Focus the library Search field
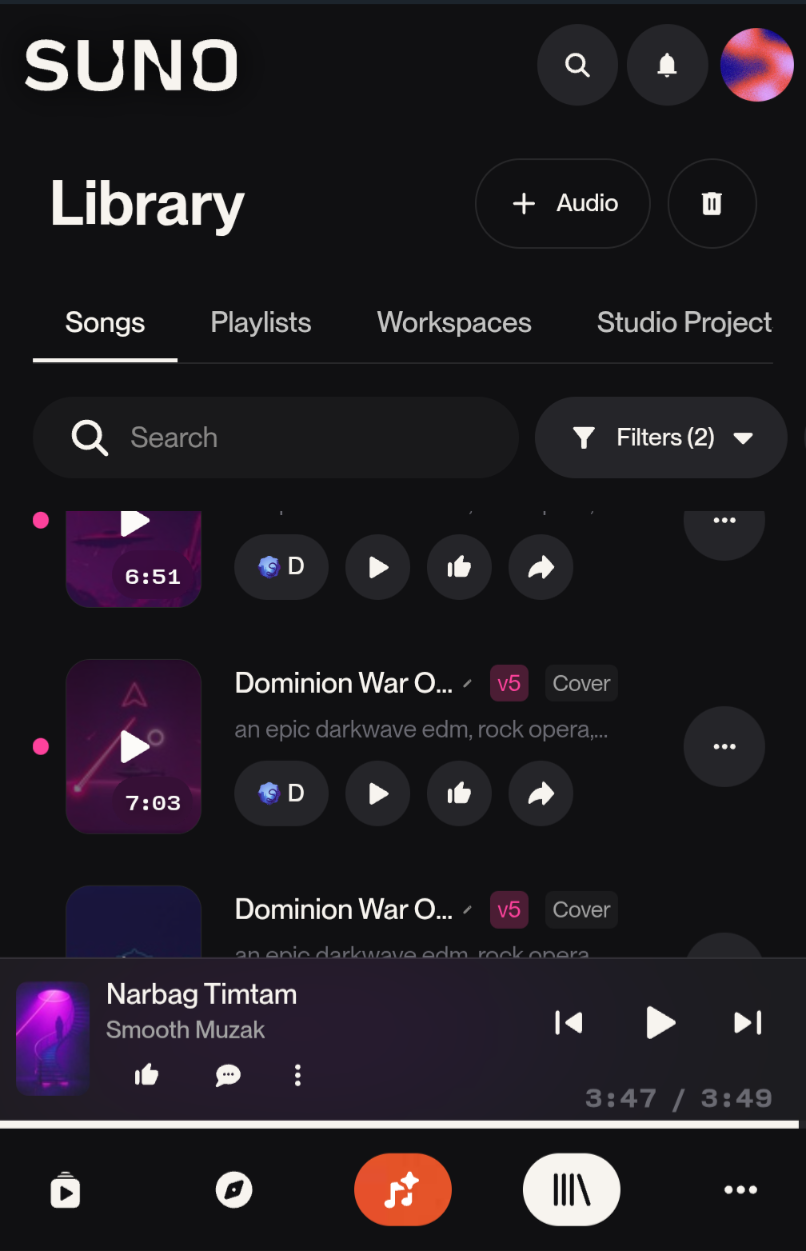The width and height of the screenshot is (806, 1251). coord(276,437)
